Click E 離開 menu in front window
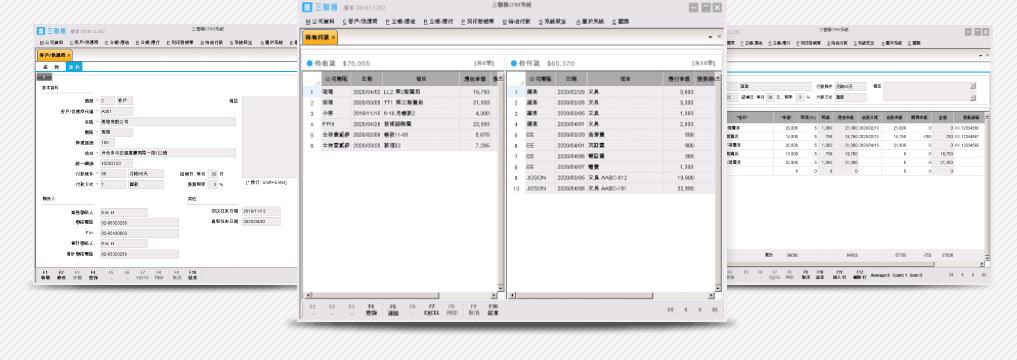Screen dimensions: 1017x360 click(x=620, y=21)
